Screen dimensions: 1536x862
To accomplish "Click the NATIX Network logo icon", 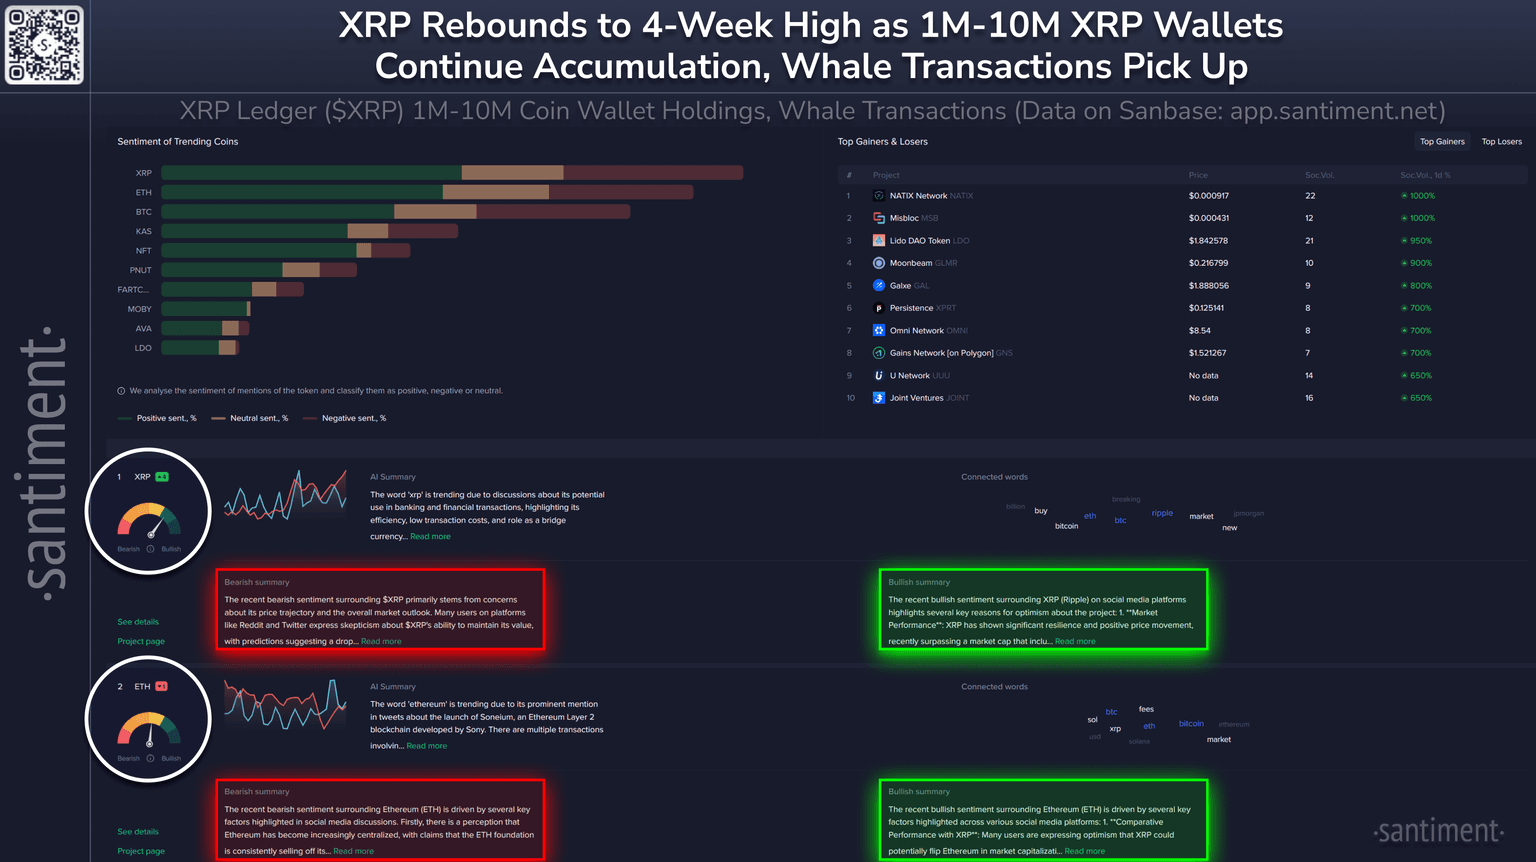I will click(878, 196).
